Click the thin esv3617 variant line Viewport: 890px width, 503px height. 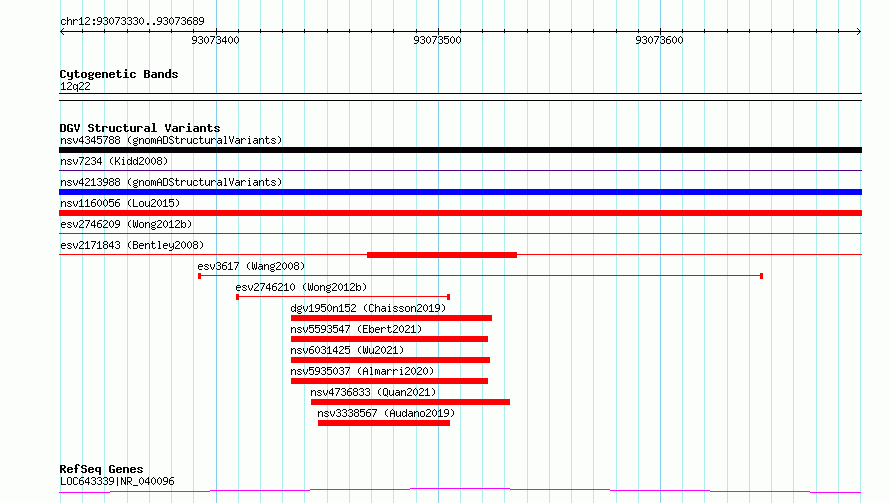(x=480, y=276)
